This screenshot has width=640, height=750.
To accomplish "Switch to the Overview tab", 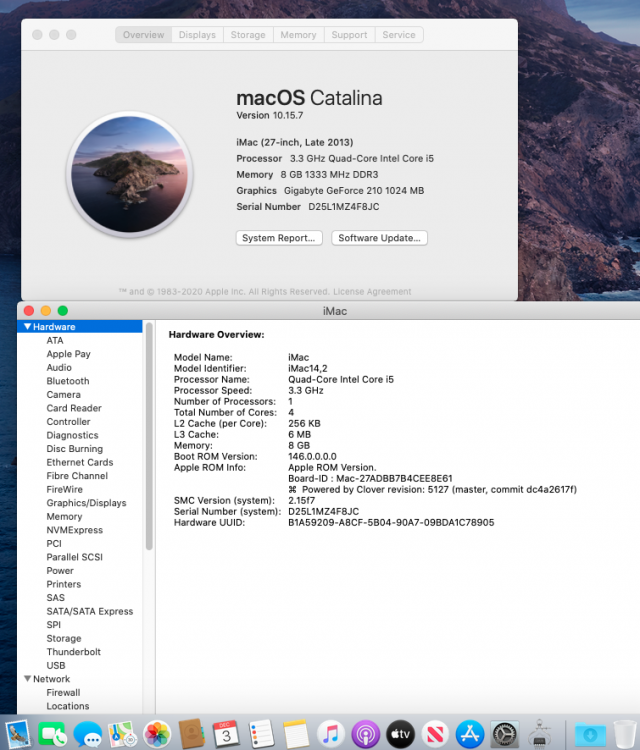I will [143, 35].
